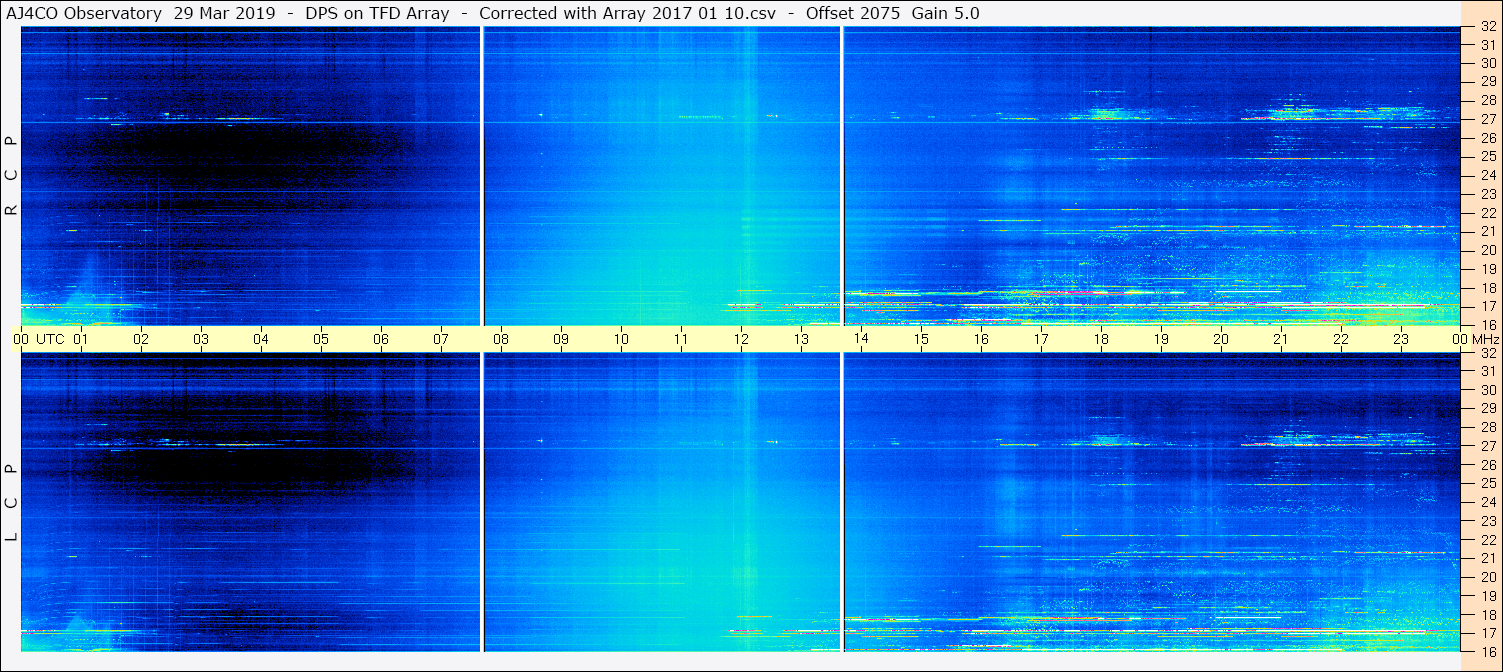
Task: Click the 19 hour tick on the time axis
Action: coord(1161,339)
